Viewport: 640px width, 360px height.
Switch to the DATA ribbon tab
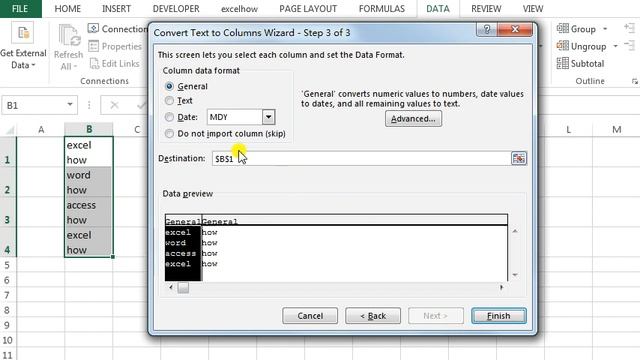tap(438, 9)
